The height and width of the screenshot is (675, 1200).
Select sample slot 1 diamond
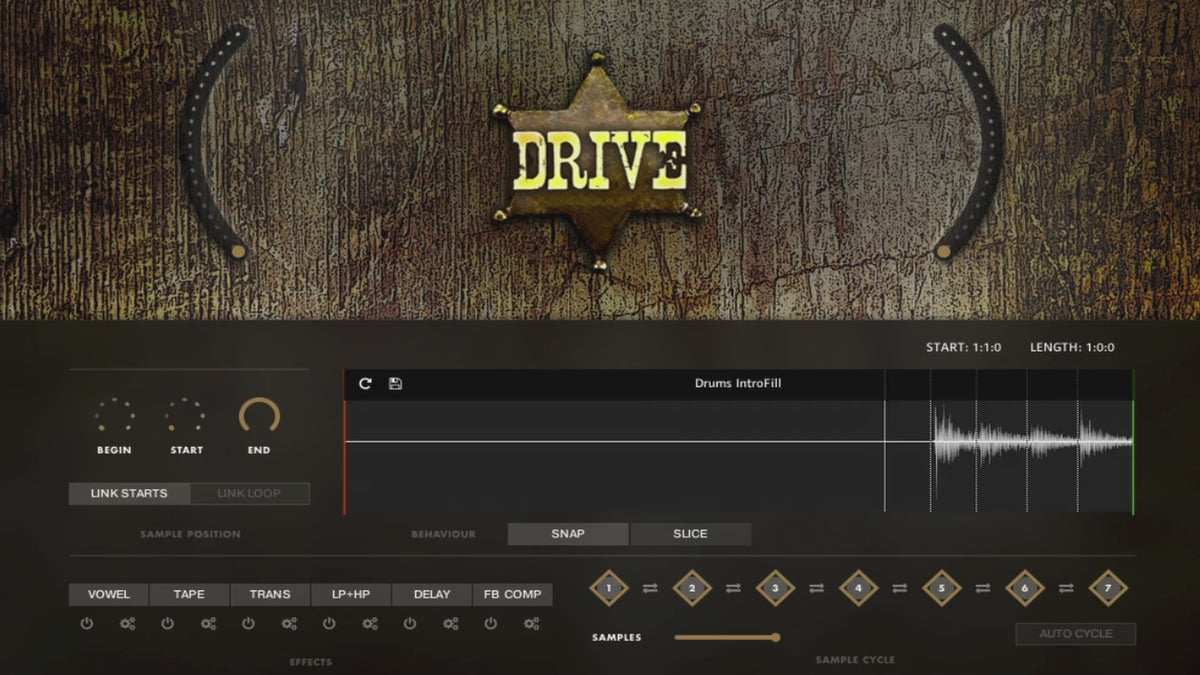point(608,588)
